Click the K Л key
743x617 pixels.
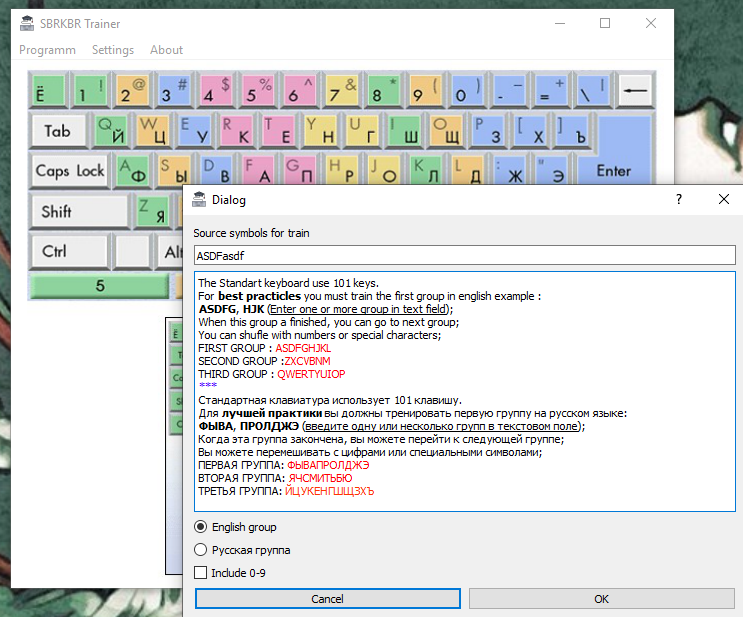tap(426, 170)
